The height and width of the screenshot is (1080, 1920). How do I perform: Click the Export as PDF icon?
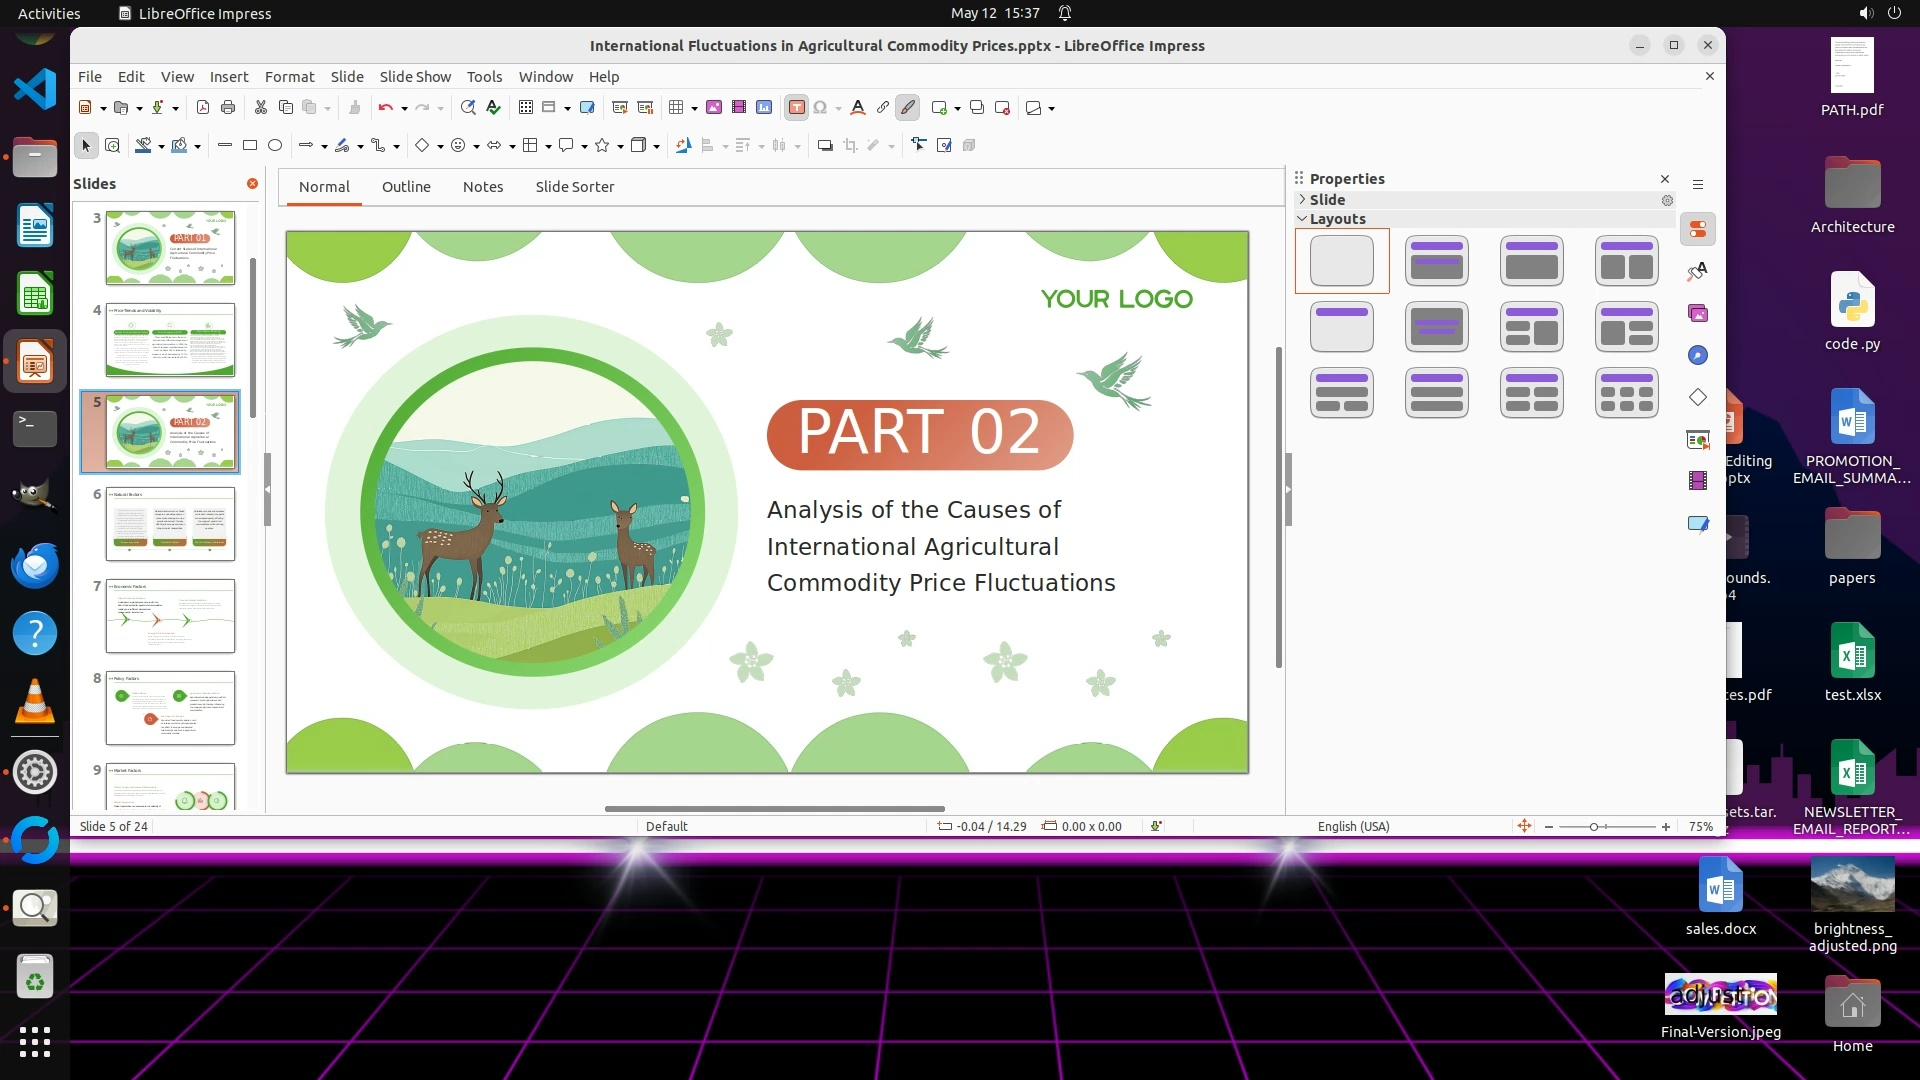coord(203,108)
